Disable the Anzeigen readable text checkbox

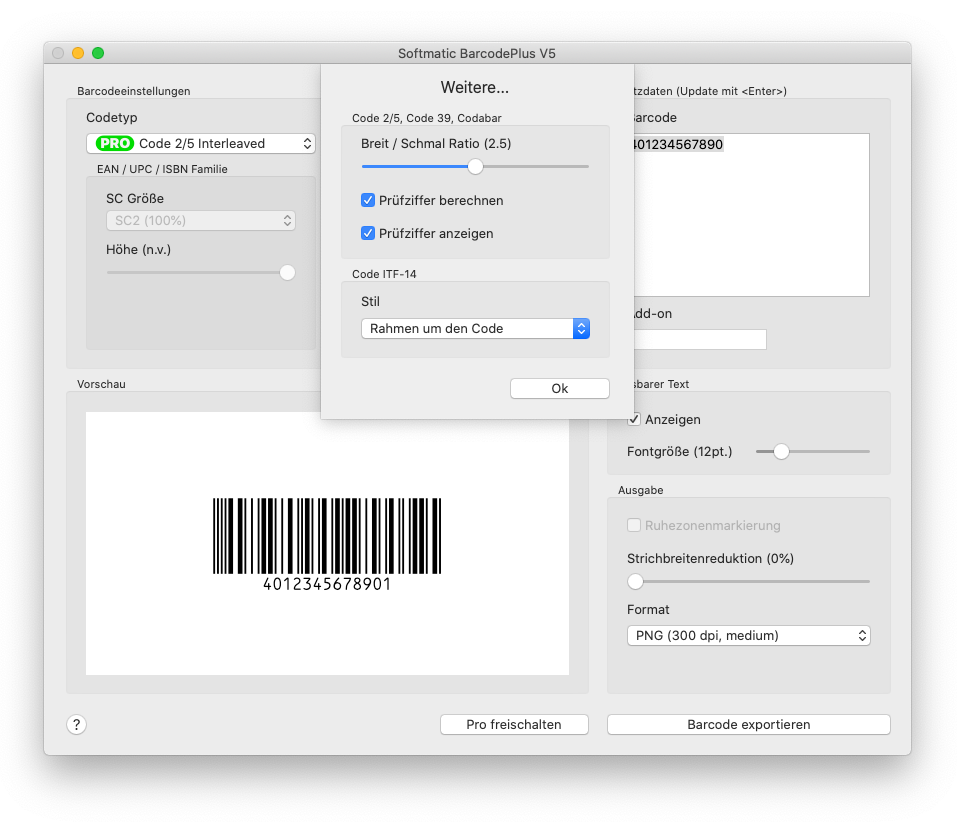634,420
